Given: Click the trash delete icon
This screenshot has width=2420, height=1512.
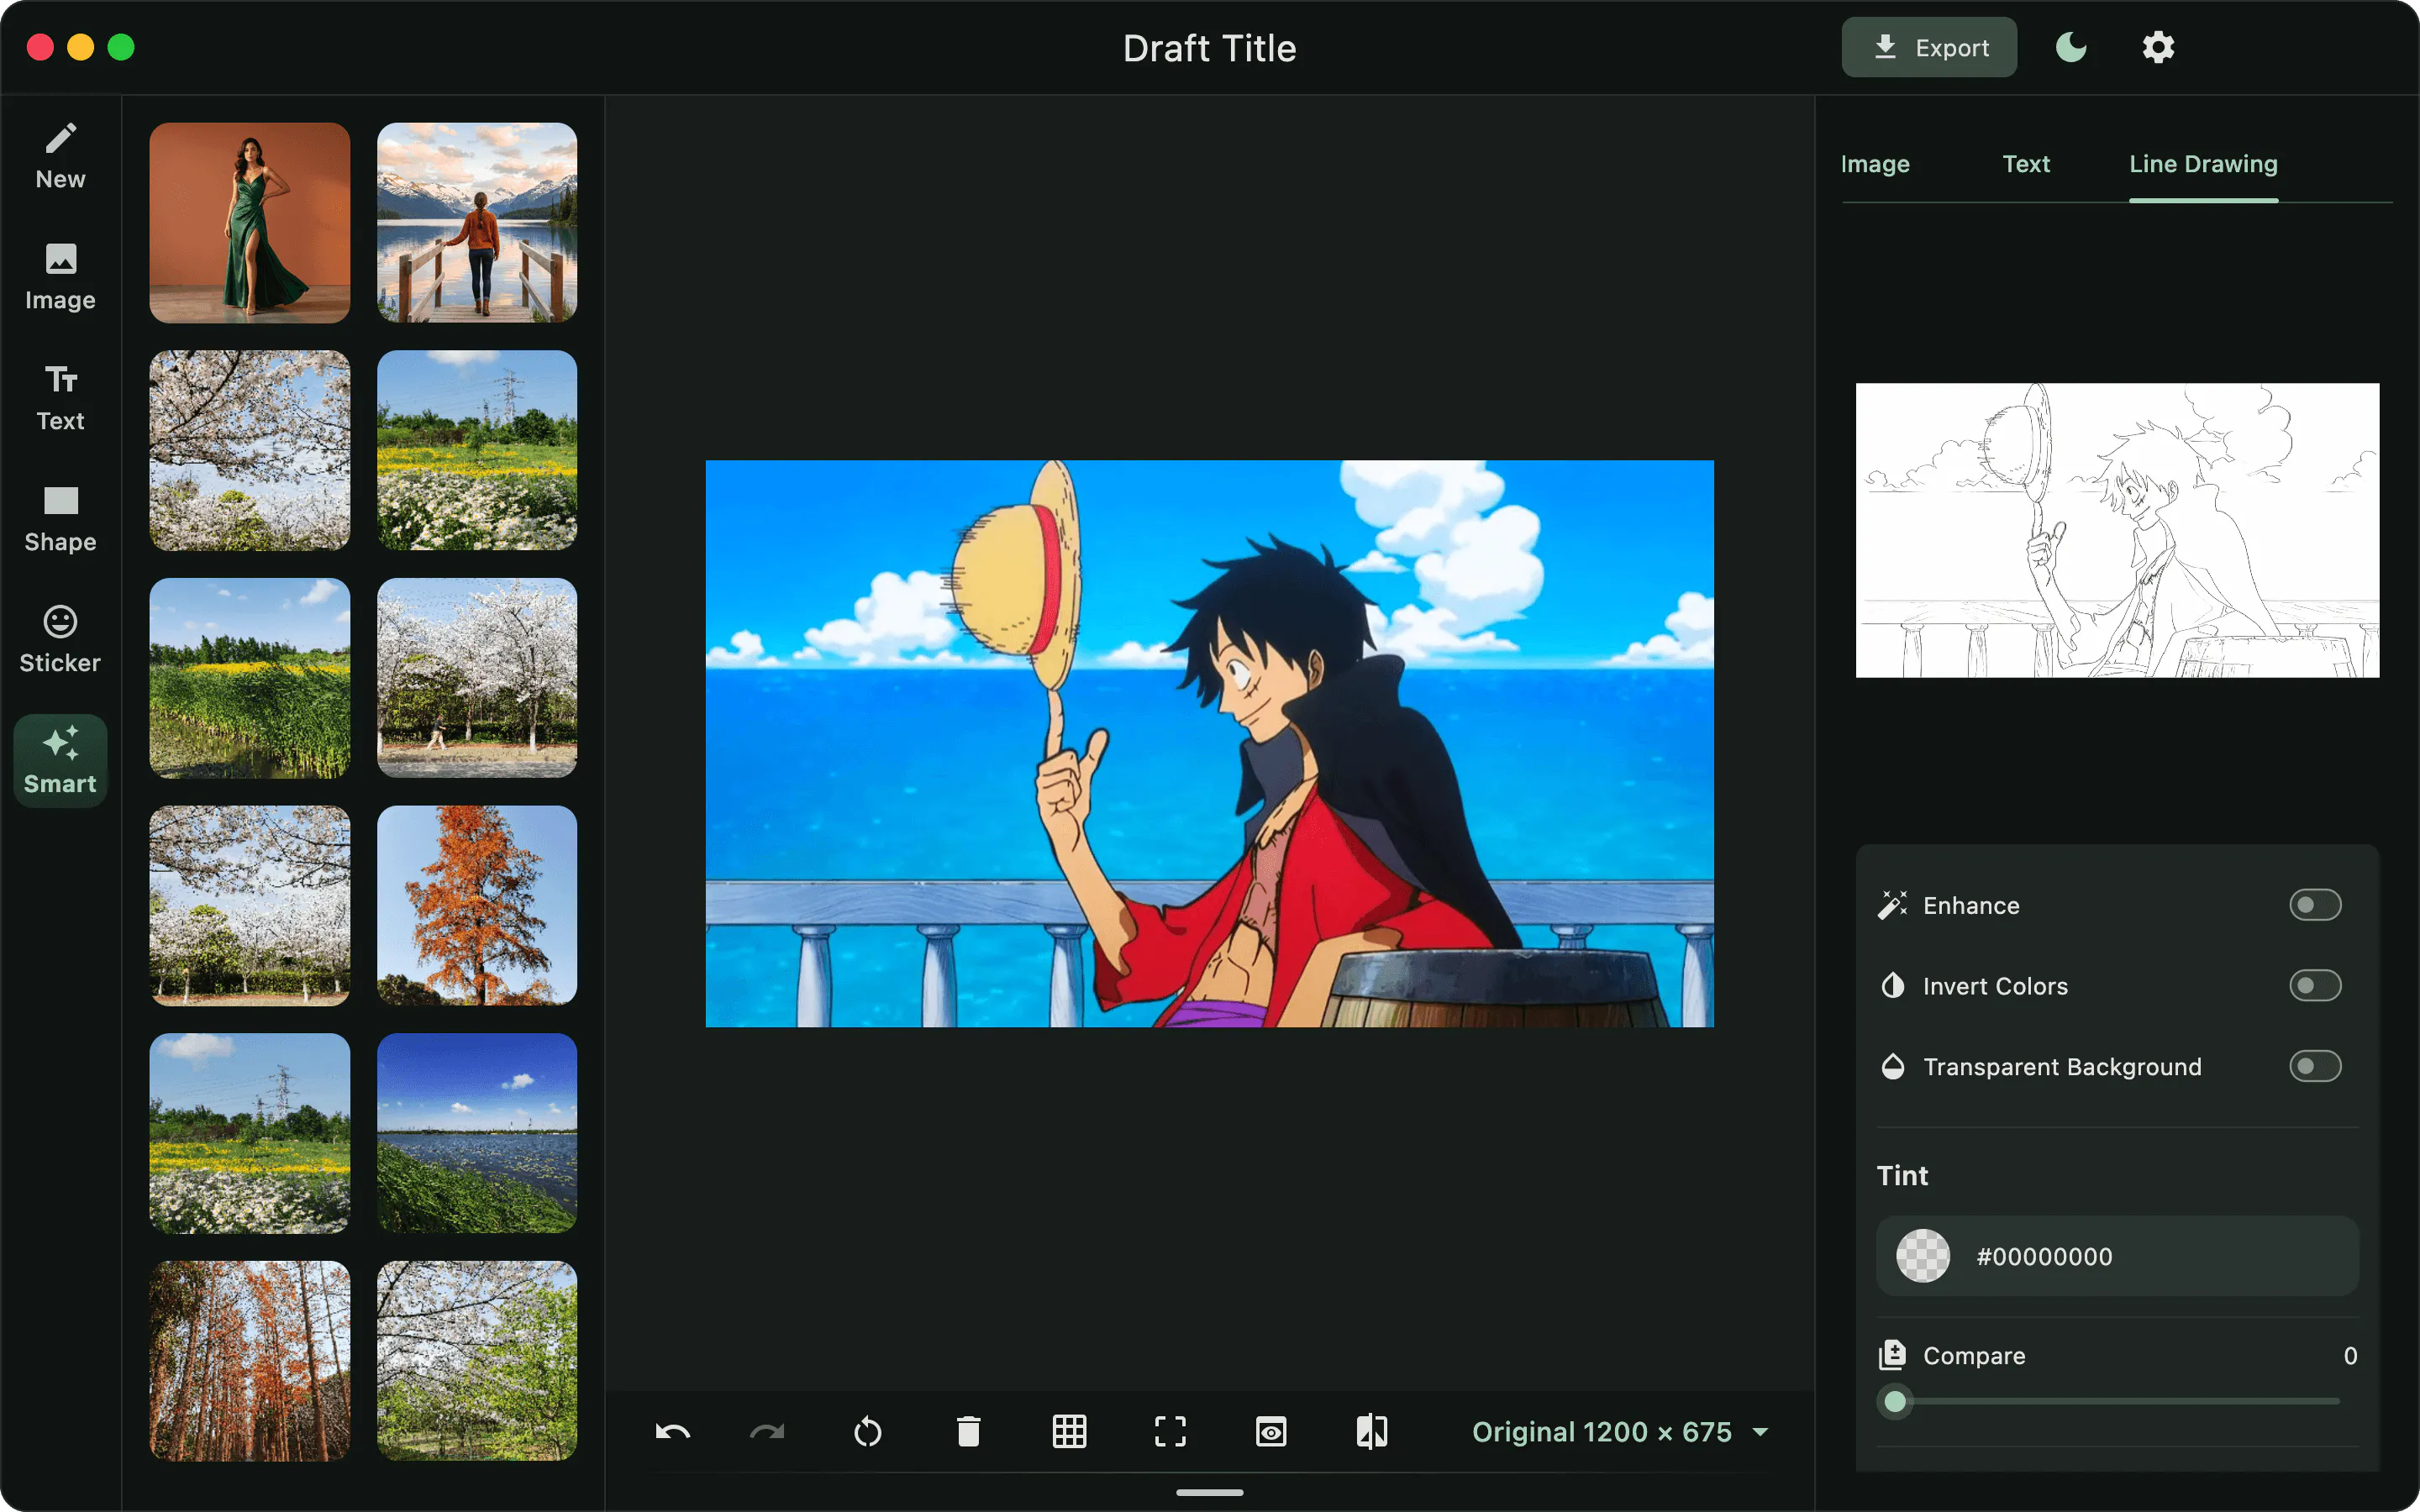Looking at the screenshot, I should [969, 1432].
